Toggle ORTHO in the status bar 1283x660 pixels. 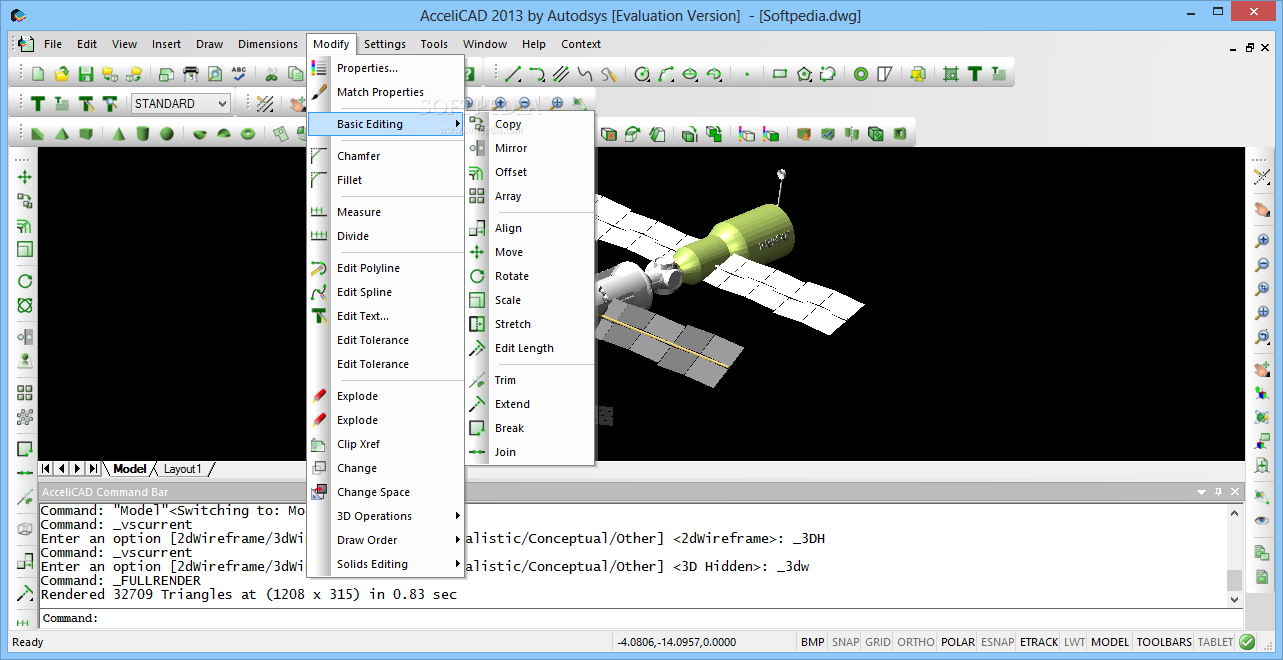pos(916,642)
